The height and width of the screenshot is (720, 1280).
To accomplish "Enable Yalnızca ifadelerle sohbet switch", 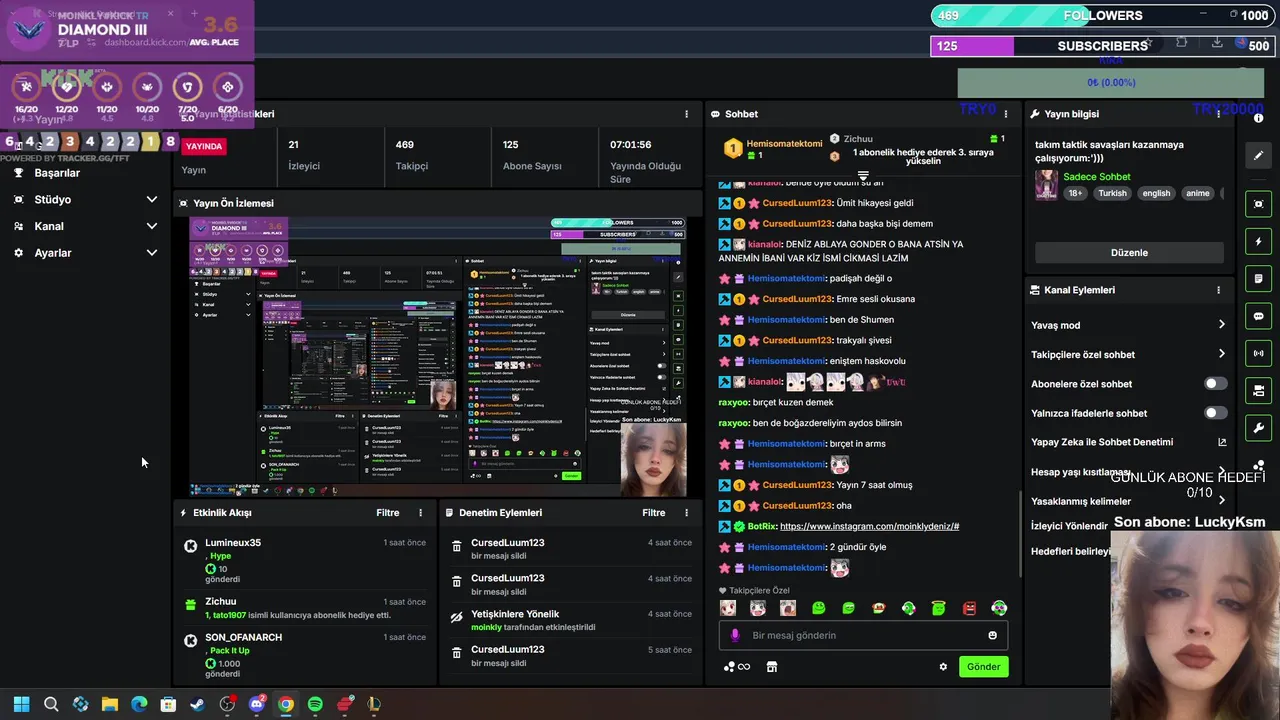I will pos(1215,413).
